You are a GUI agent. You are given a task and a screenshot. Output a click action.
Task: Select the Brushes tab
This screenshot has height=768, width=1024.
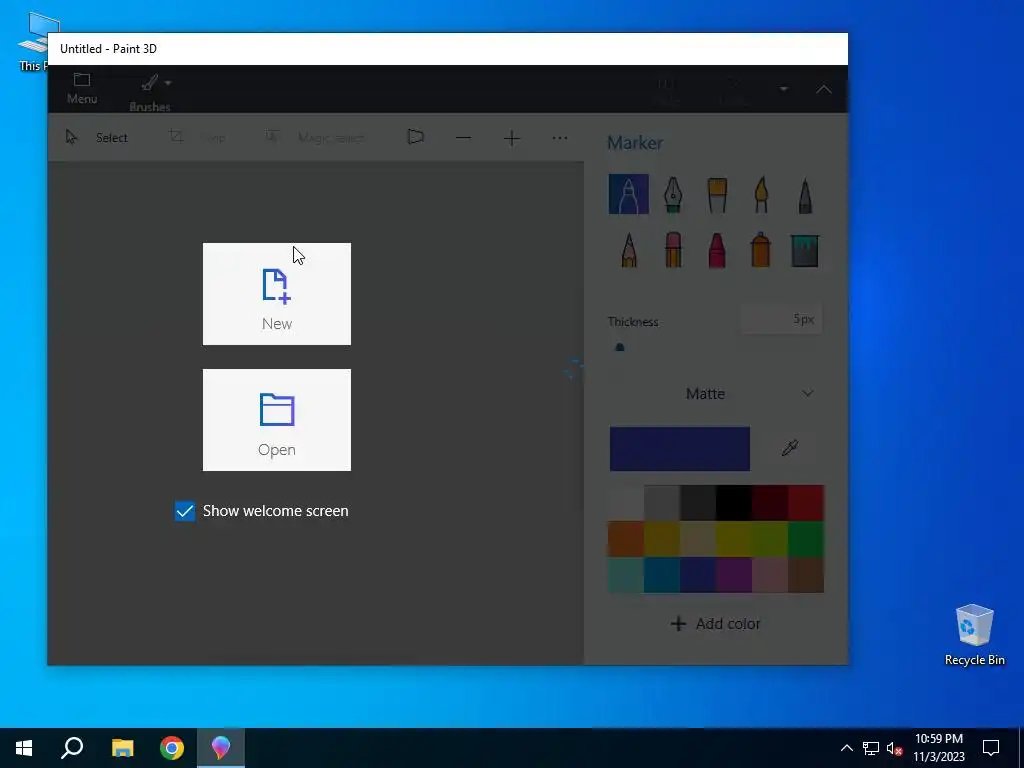[x=150, y=91]
